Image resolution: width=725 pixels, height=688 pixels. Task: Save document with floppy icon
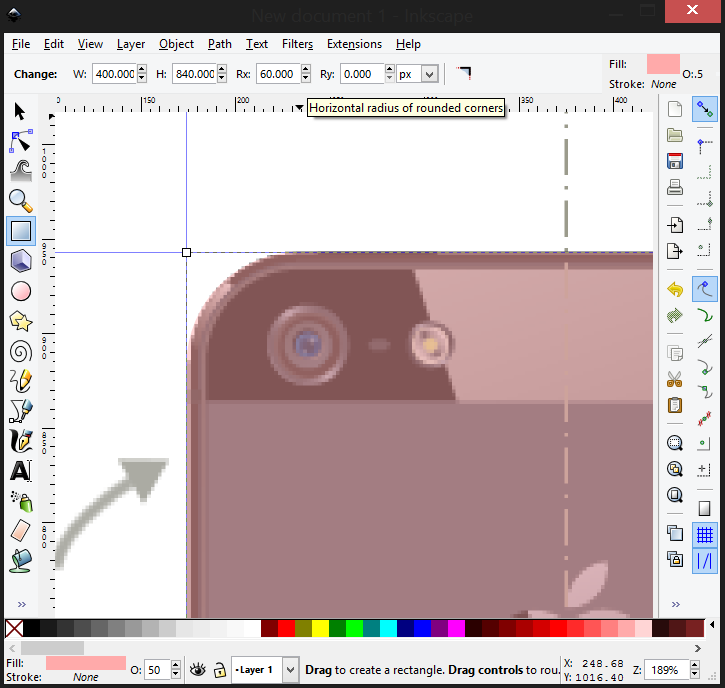[x=675, y=161]
